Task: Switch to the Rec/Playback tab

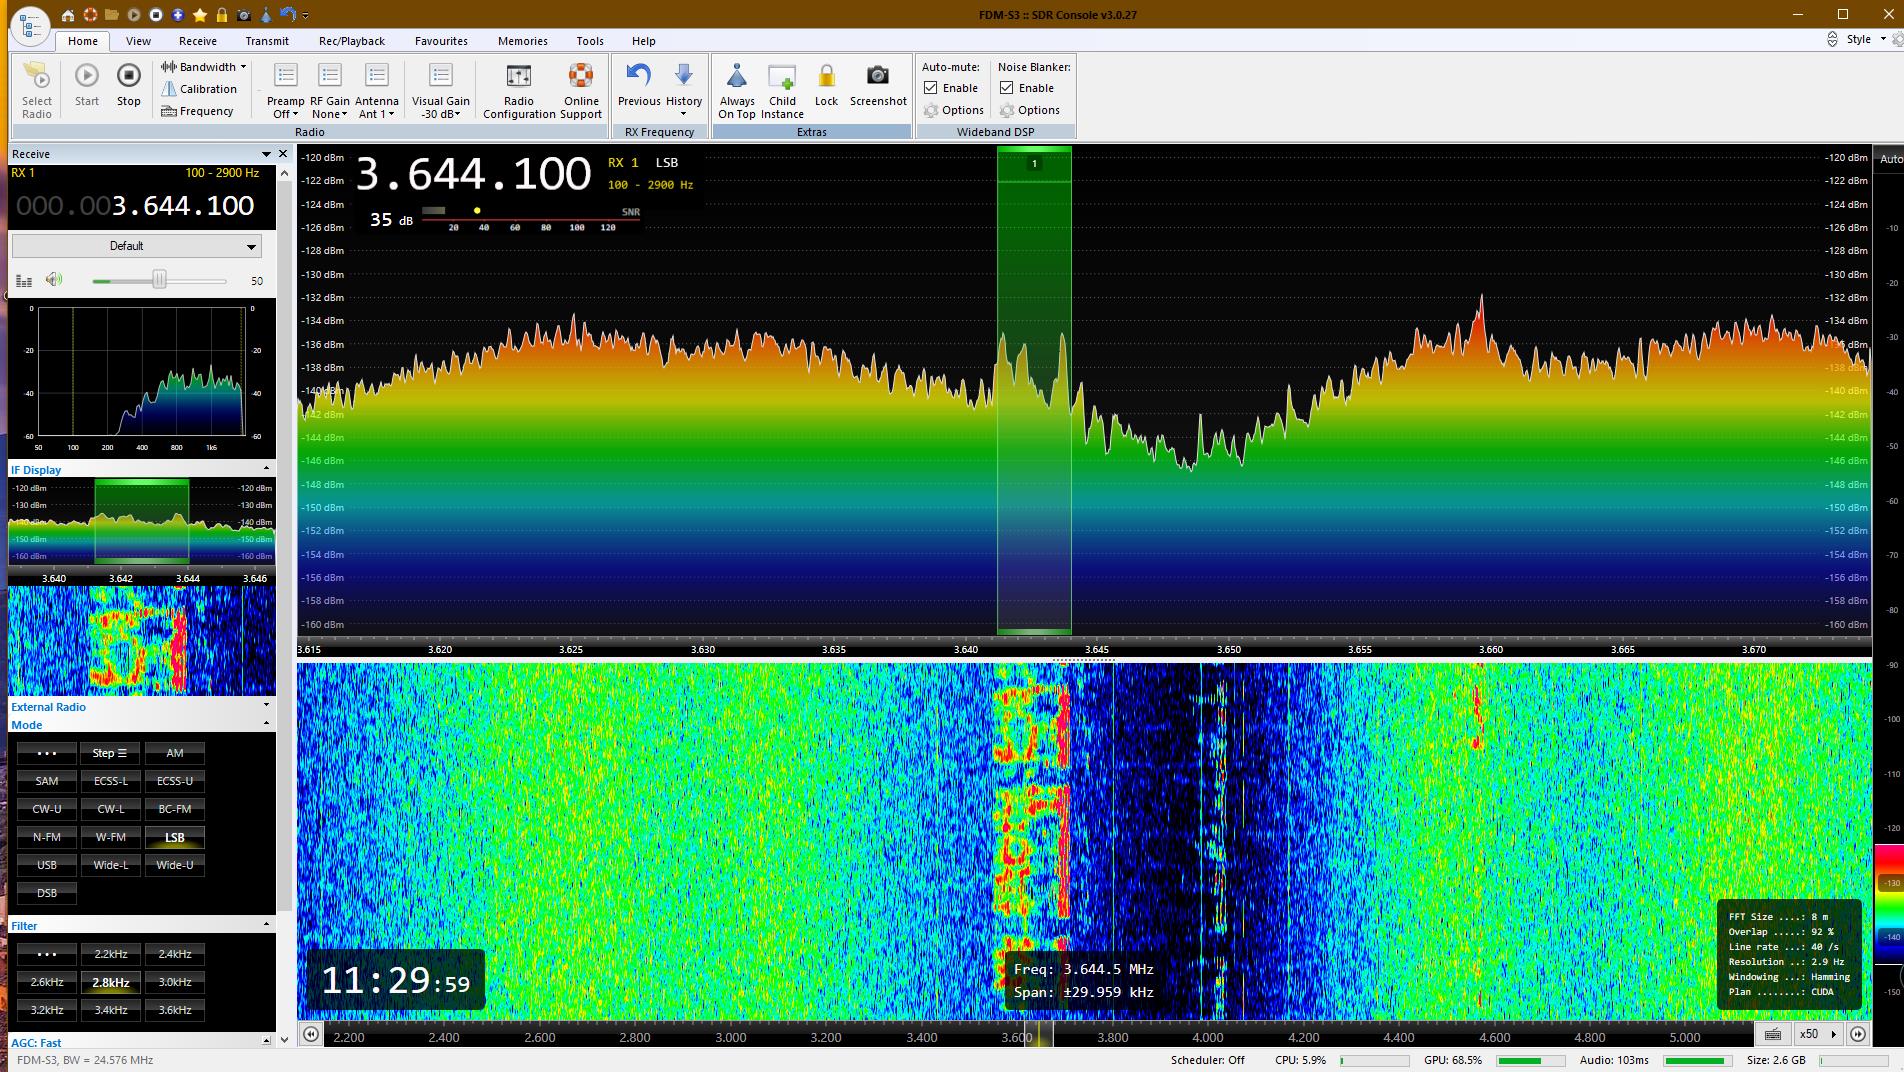Action: click(352, 41)
